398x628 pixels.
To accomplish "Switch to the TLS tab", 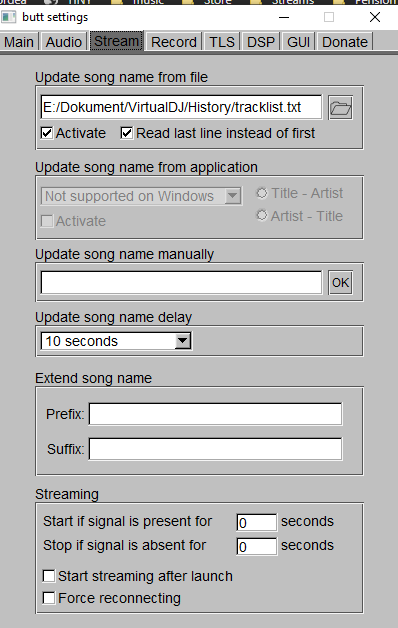I will pyautogui.click(x=222, y=42).
